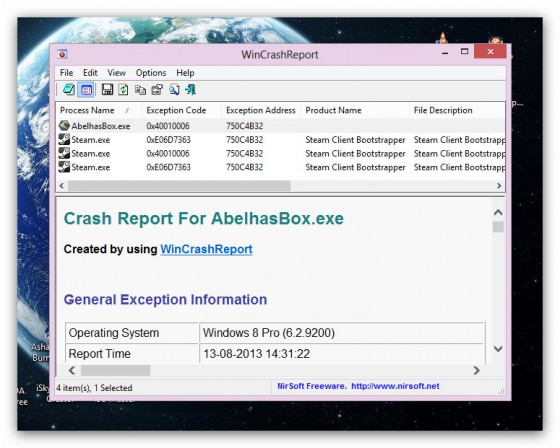Open the File menu
The height and width of the screenshot is (448, 560).
[66, 73]
